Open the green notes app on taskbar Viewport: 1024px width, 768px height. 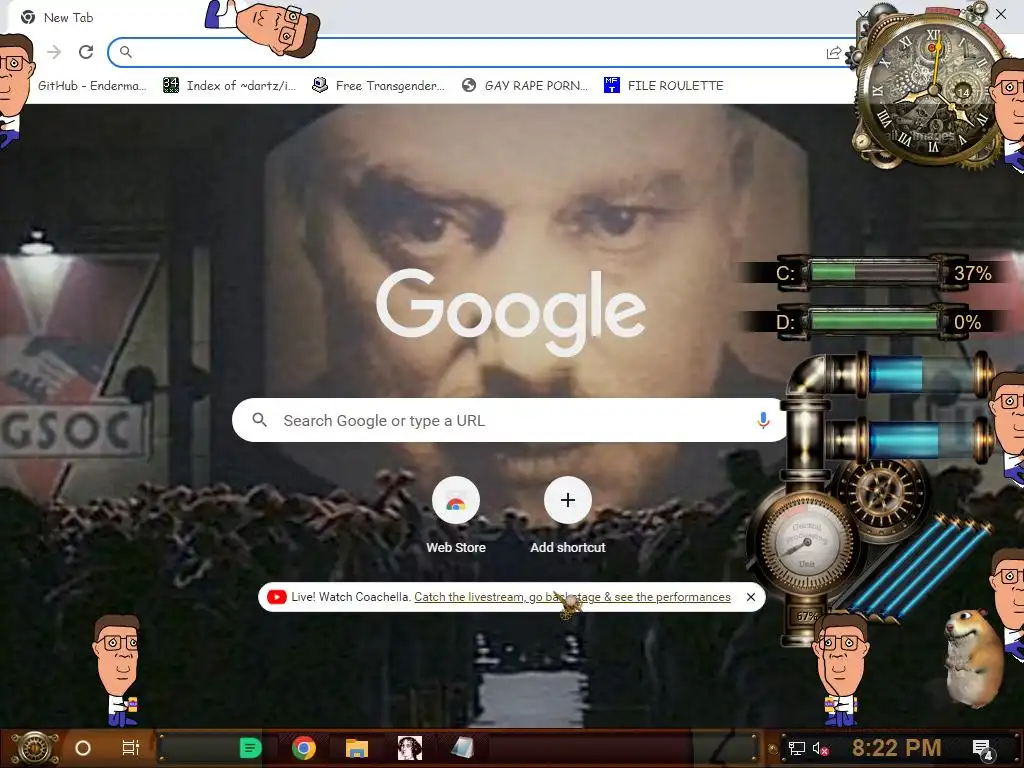(x=250, y=748)
